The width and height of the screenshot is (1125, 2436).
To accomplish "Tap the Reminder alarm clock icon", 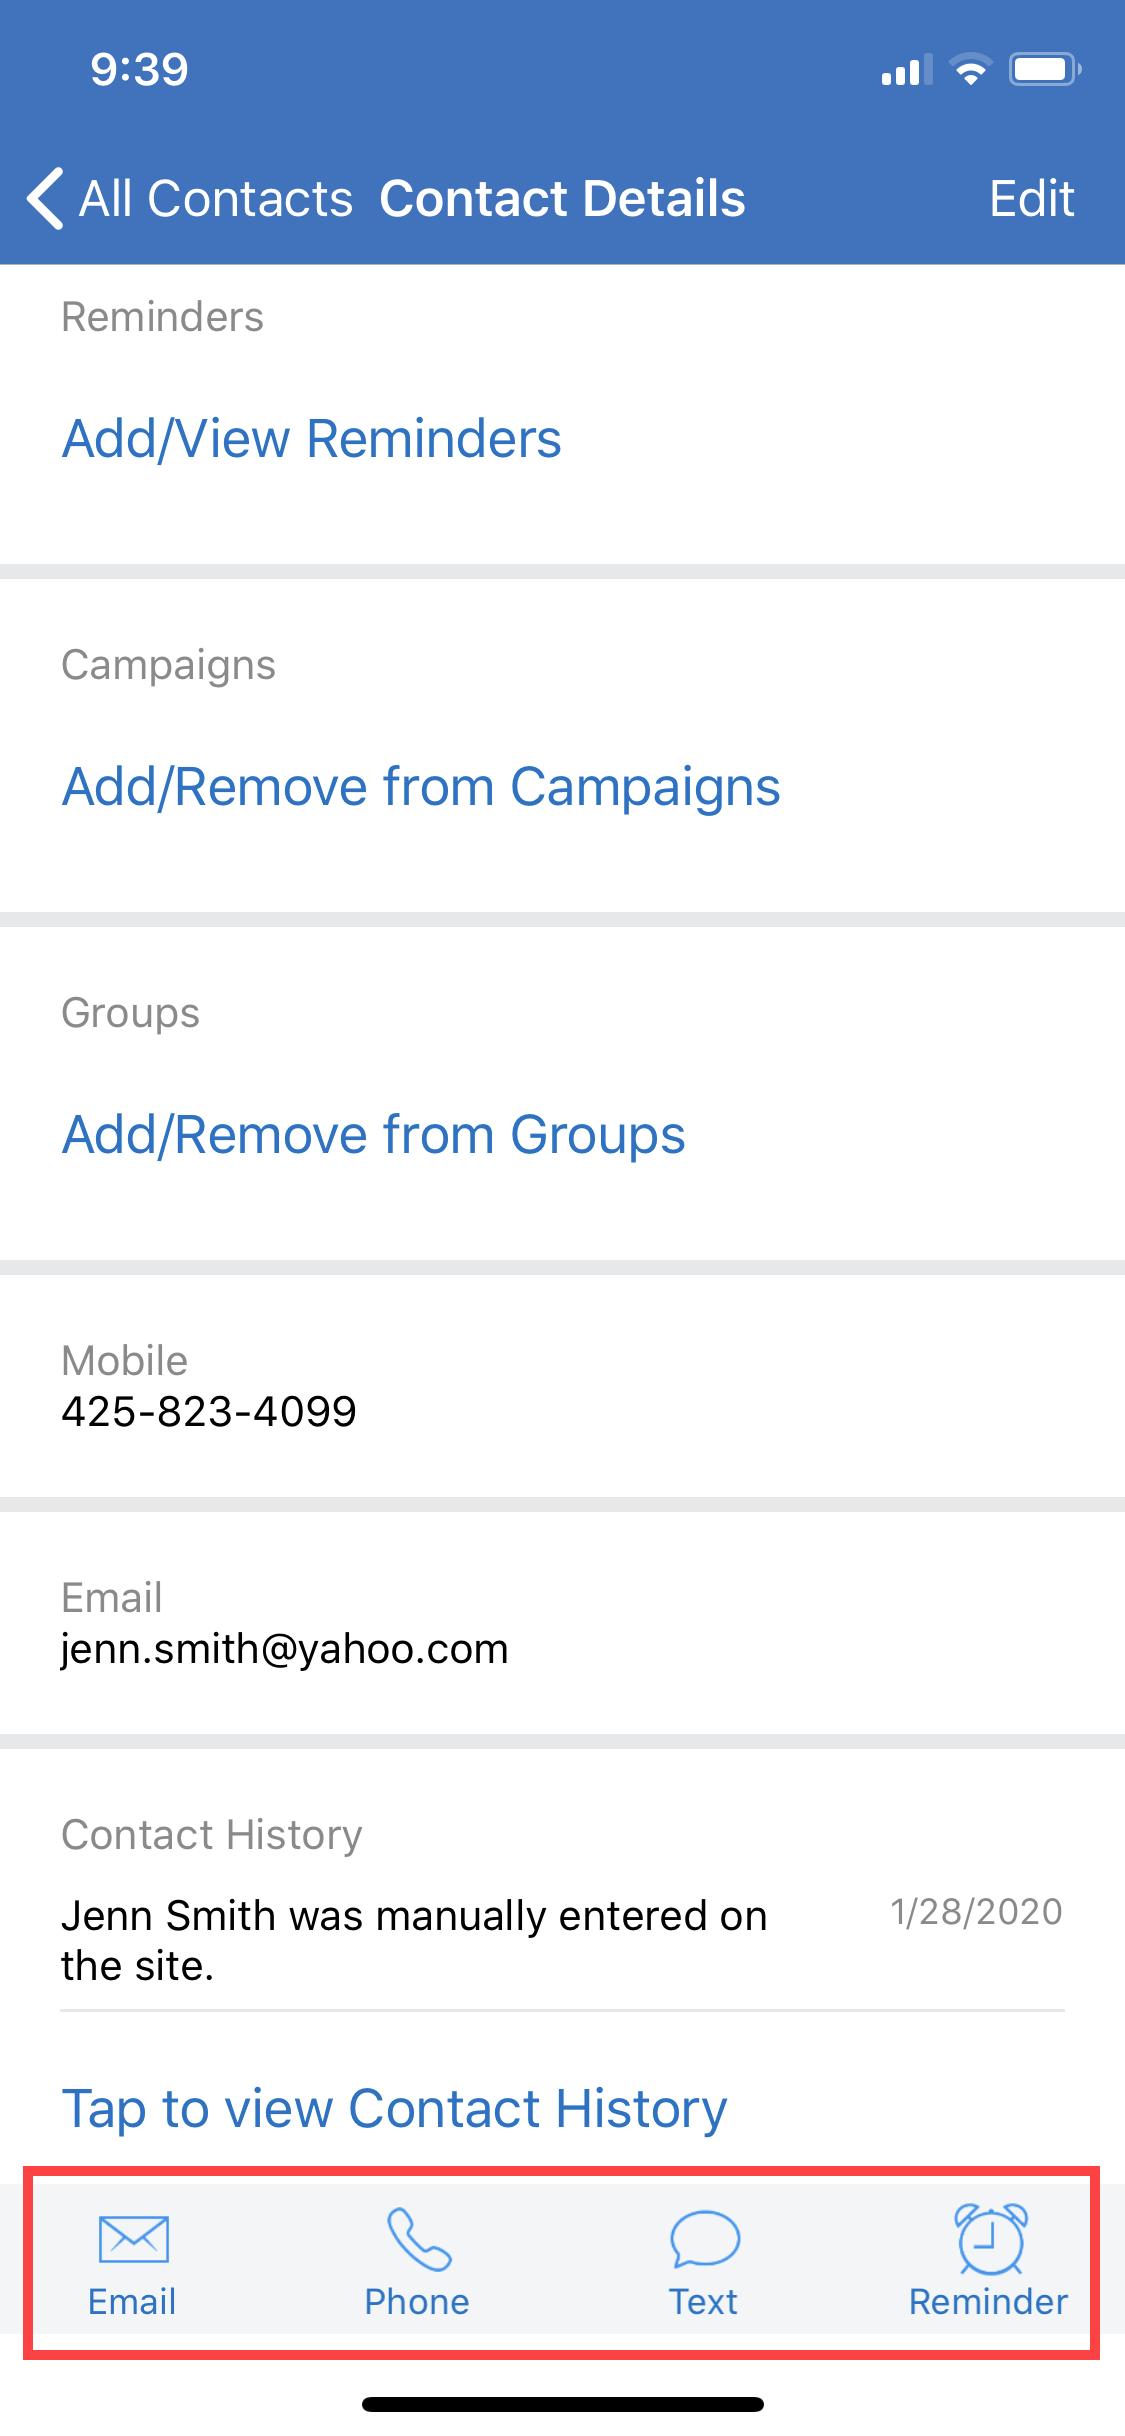I will pyautogui.click(x=991, y=2238).
